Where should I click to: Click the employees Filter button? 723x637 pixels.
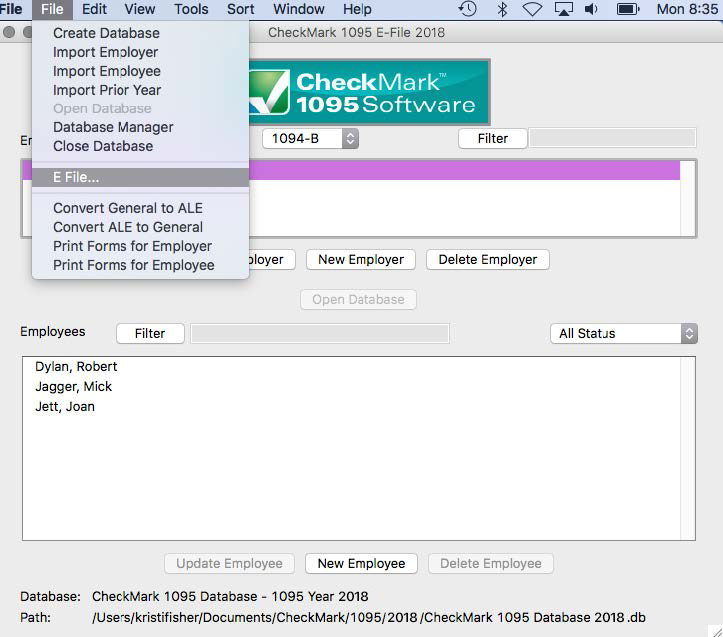150,333
